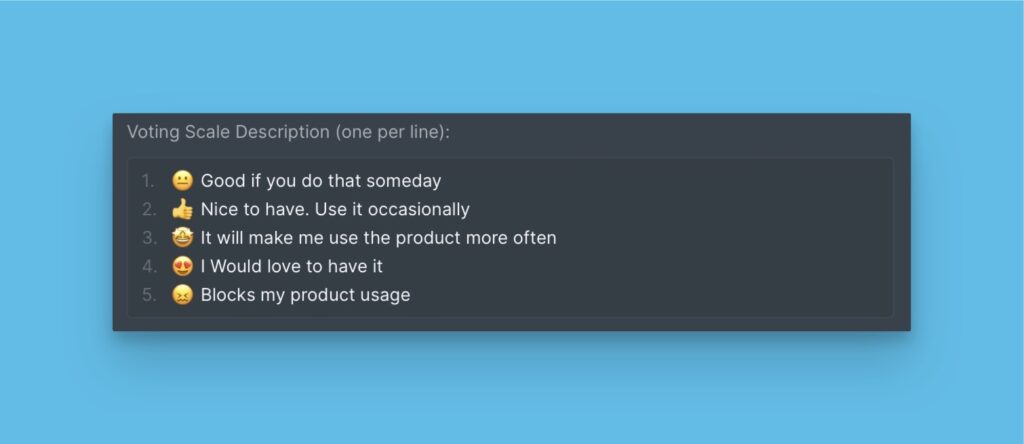Click line number 2 in the list
1024x444 pixels.
(x=149, y=210)
